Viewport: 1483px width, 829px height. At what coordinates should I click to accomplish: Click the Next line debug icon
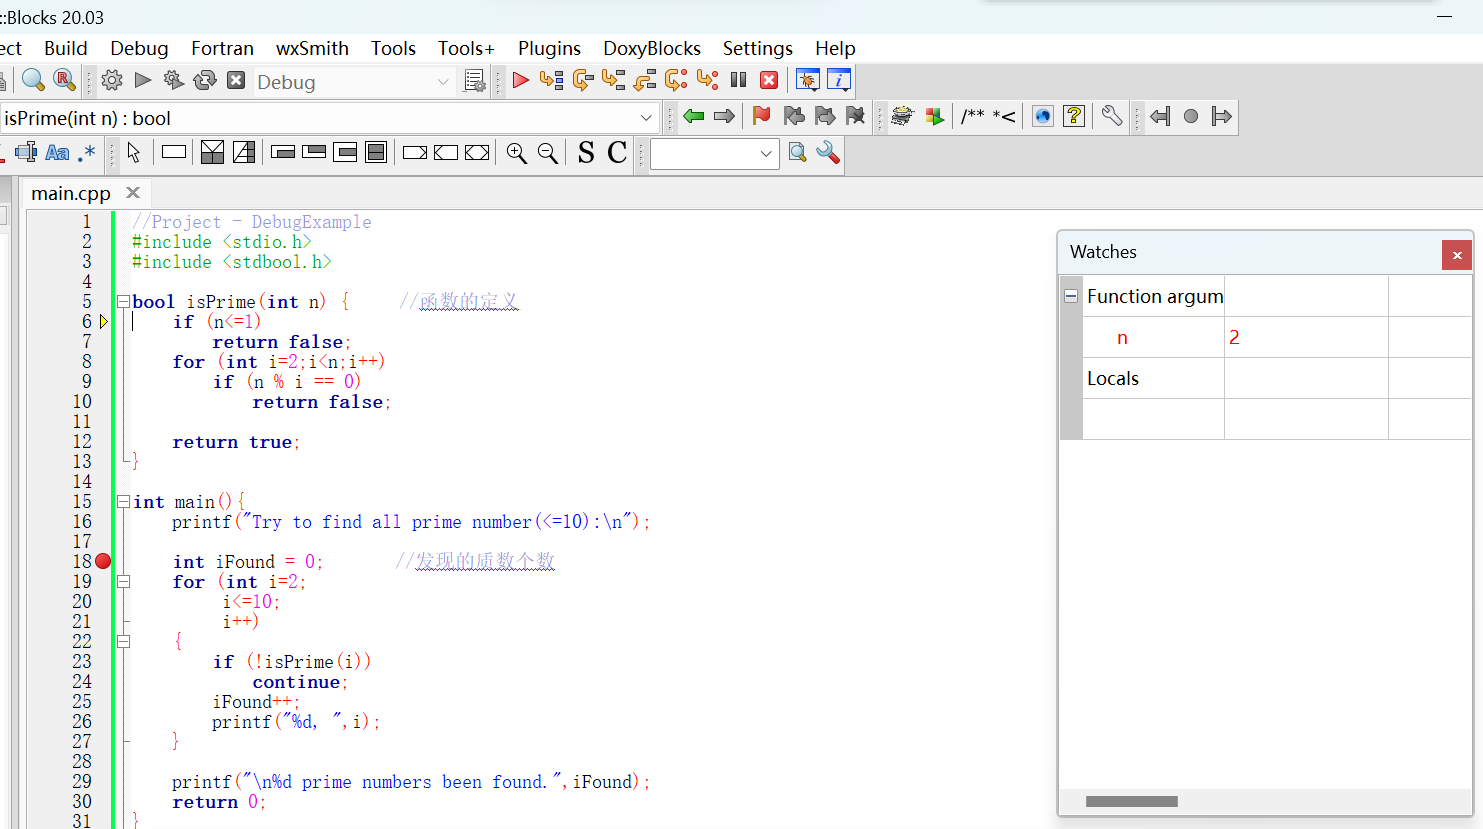583,80
